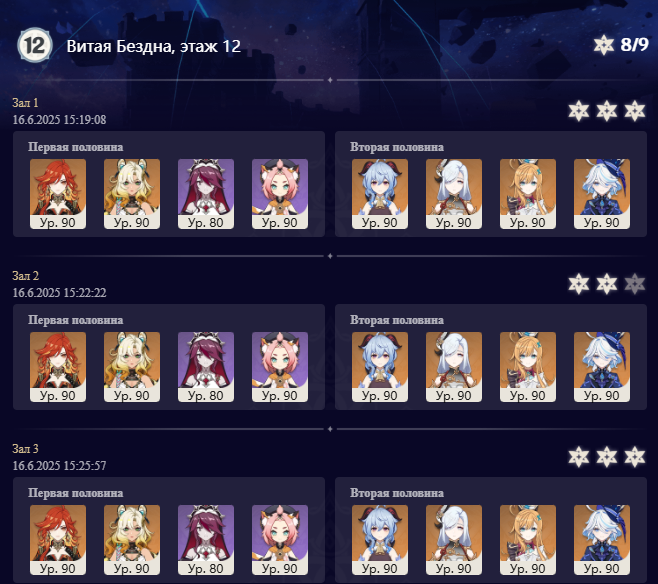
Task: Click the last star of Зал 3 rating
Action: click(634, 457)
